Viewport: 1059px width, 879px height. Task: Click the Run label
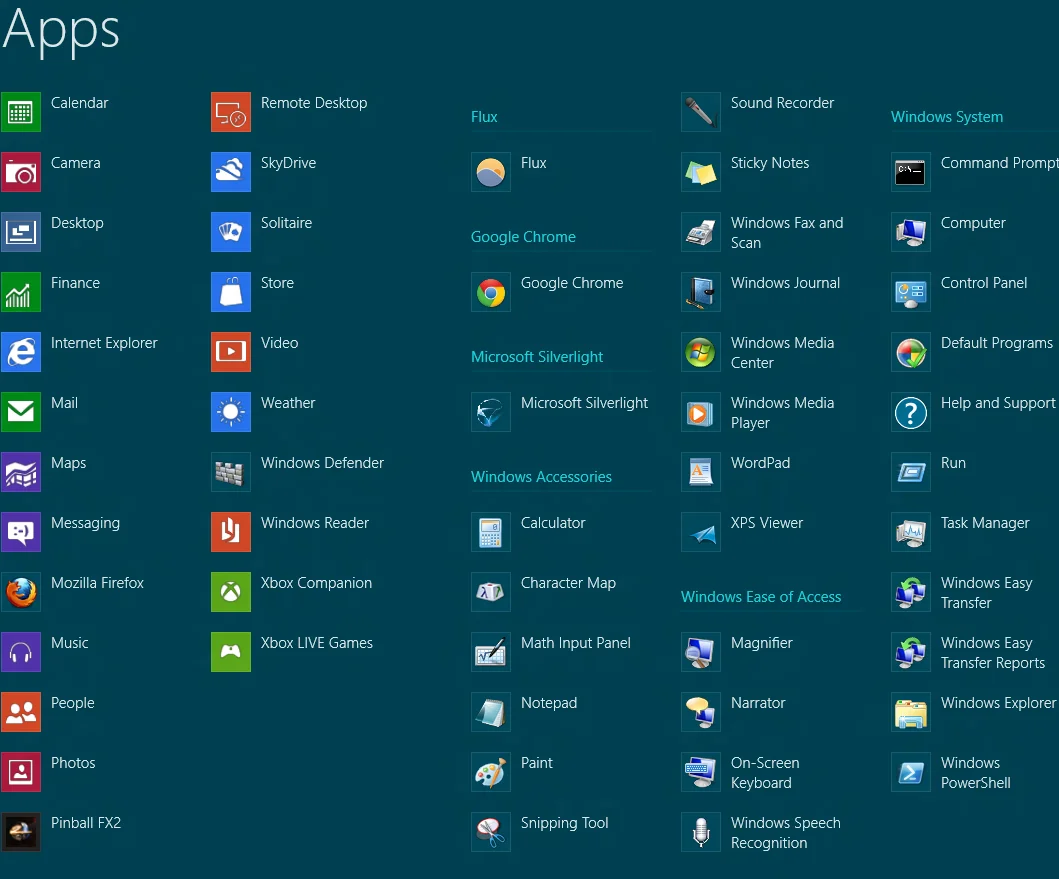[x=953, y=463]
